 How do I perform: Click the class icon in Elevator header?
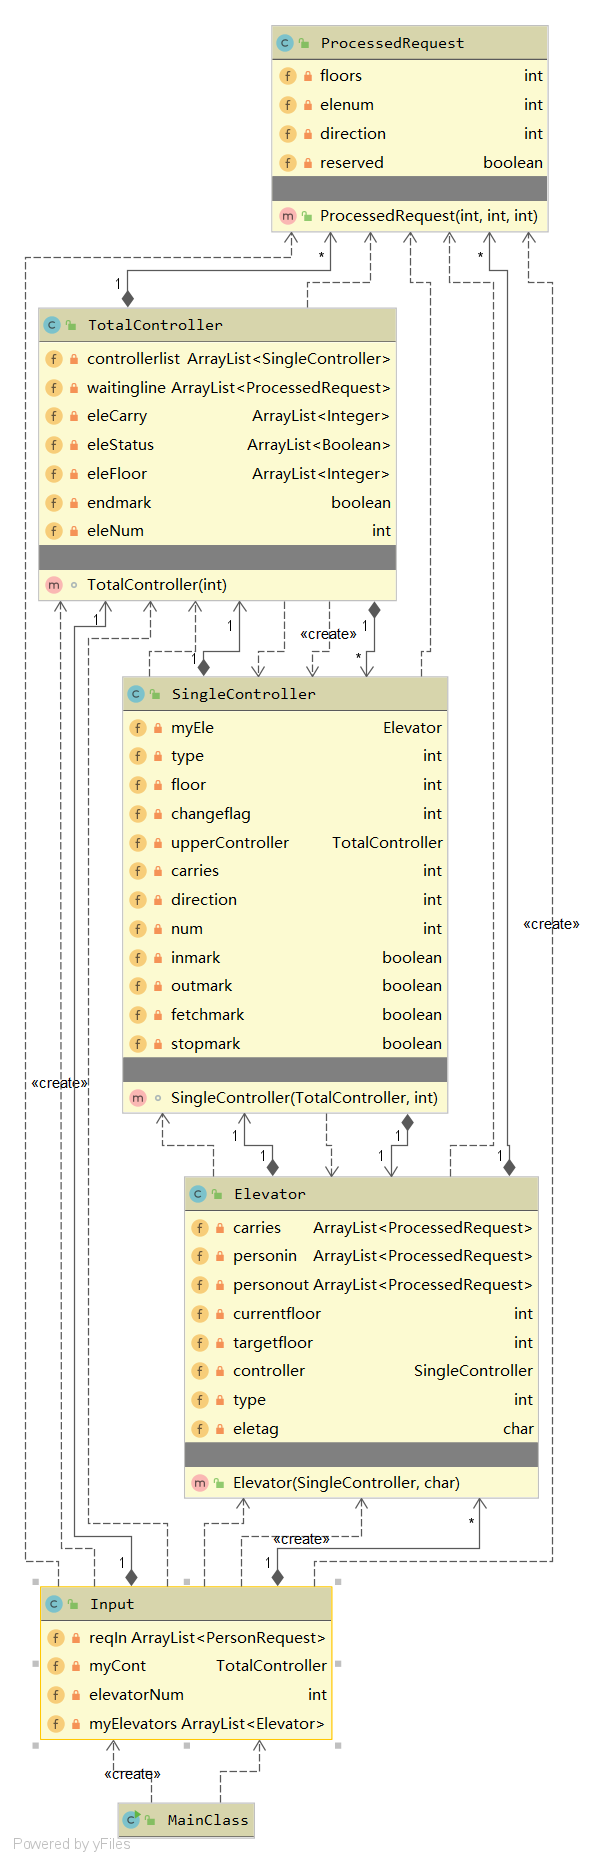point(198,1194)
